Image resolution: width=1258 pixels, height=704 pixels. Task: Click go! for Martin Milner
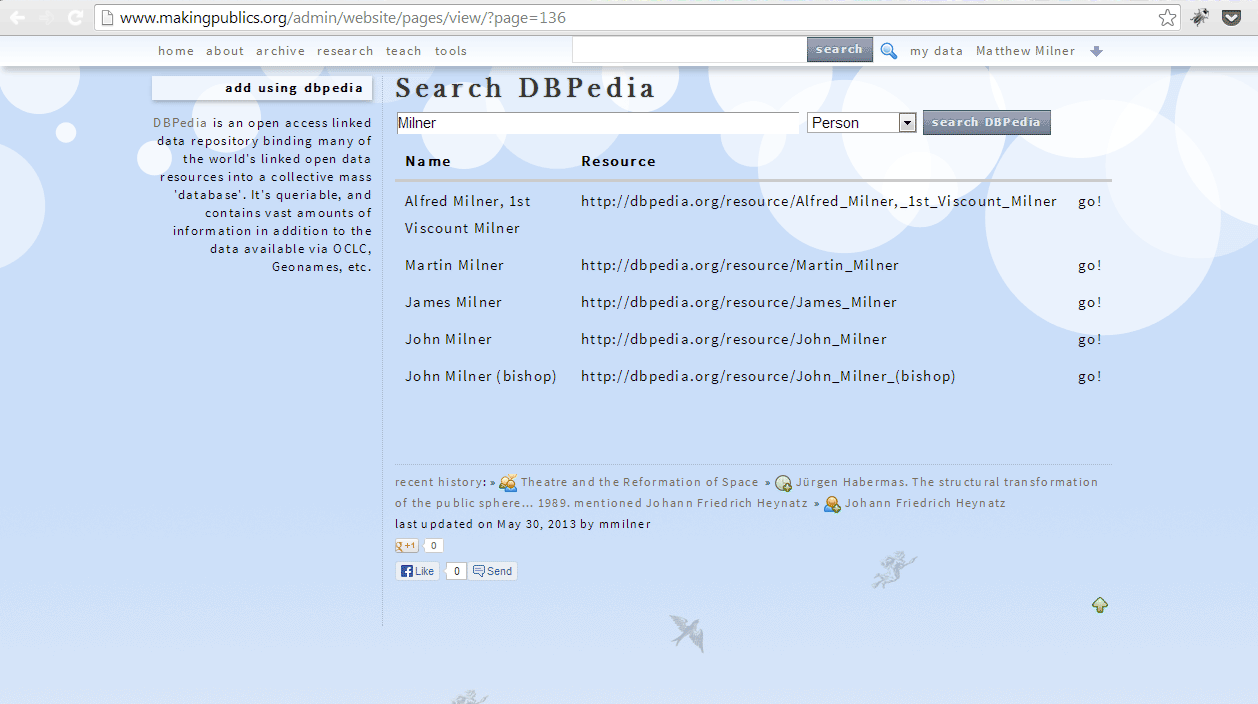tap(1090, 265)
